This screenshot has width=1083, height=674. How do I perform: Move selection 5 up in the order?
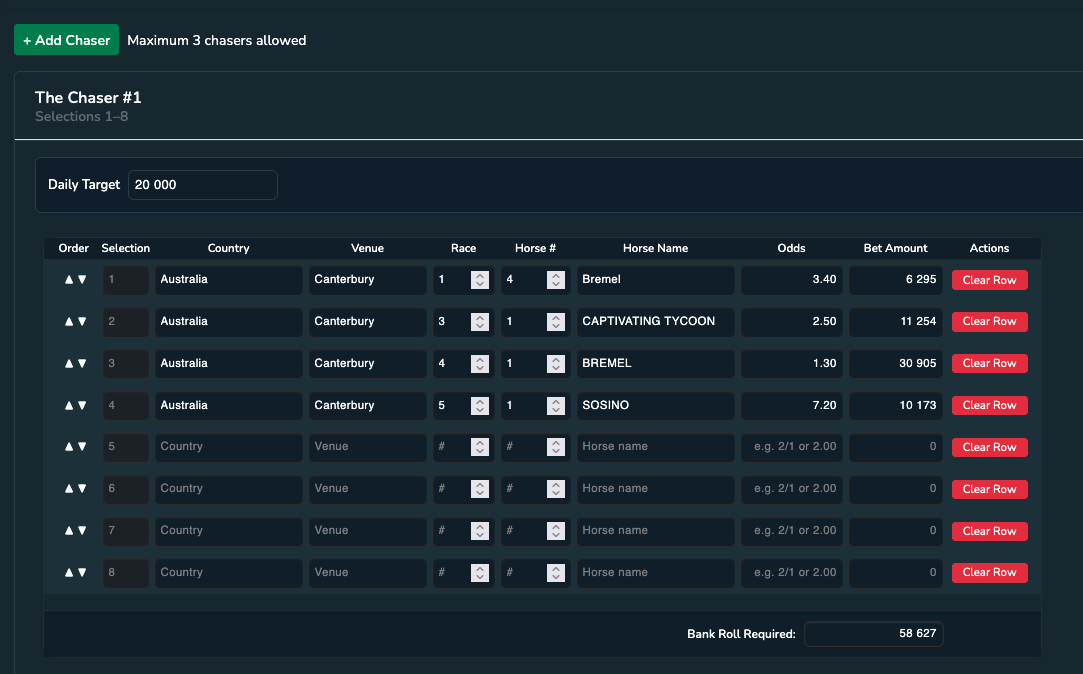pyautogui.click(x=69, y=447)
